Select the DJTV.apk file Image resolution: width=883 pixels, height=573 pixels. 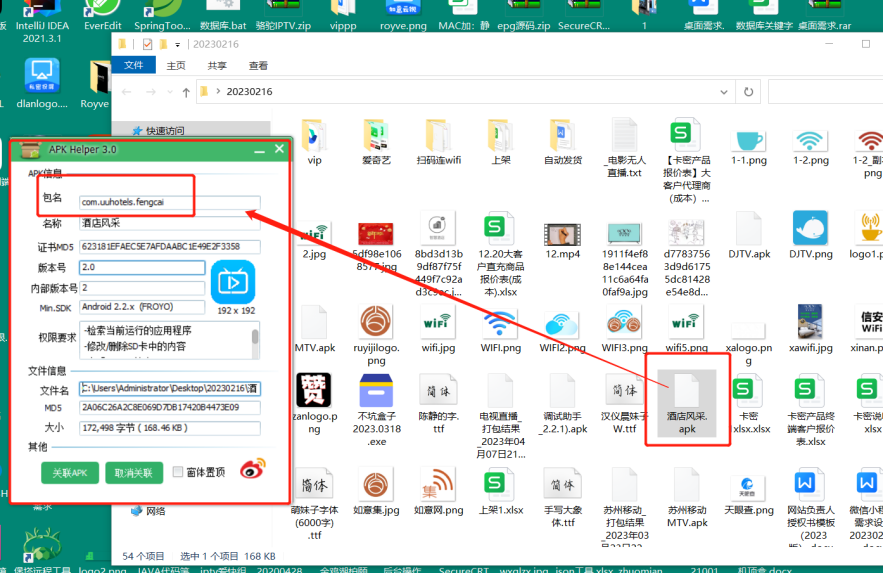(749, 236)
